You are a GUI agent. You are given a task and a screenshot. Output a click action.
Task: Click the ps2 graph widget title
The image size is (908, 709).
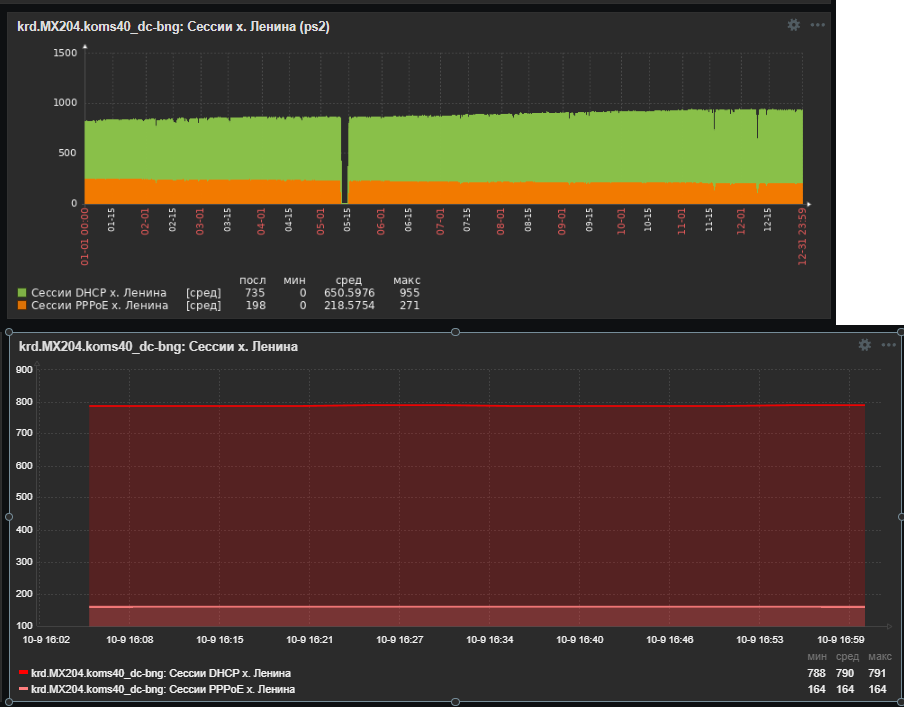(x=173, y=27)
